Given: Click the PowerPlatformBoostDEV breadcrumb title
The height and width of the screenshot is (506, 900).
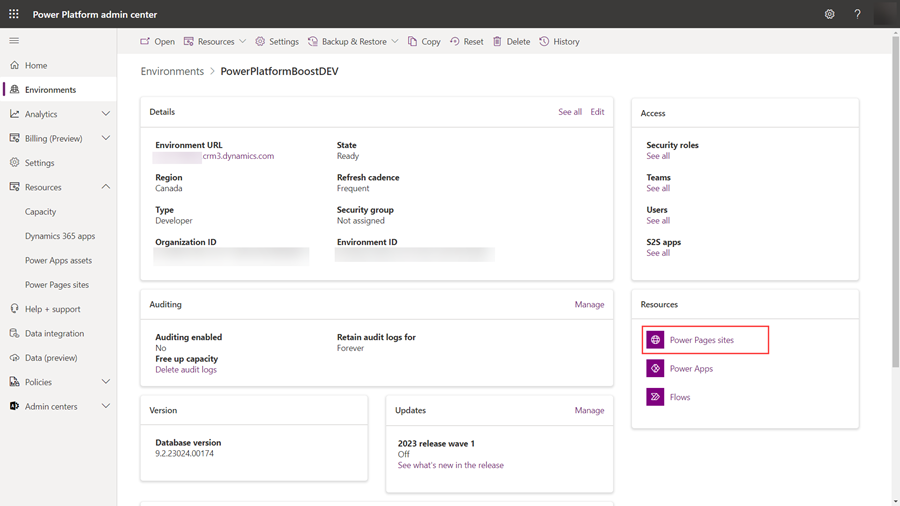Looking at the screenshot, I should [280, 71].
